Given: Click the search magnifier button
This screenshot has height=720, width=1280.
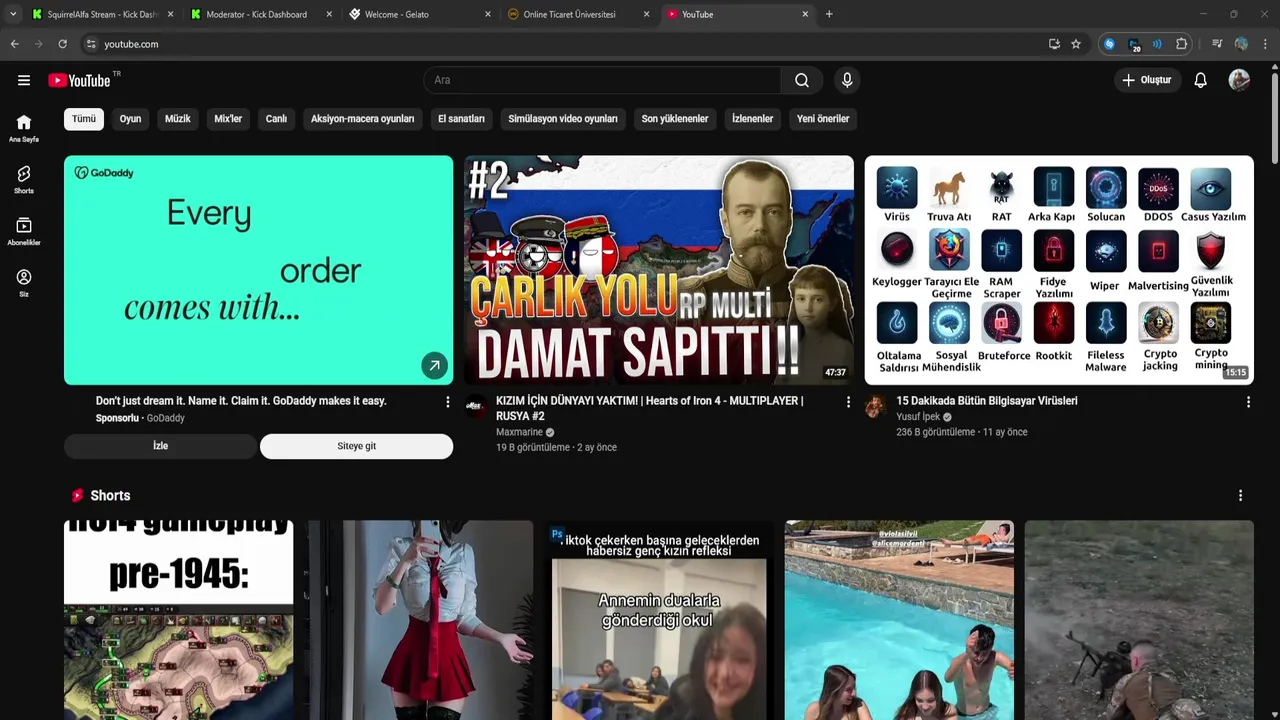Looking at the screenshot, I should pos(802,80).
